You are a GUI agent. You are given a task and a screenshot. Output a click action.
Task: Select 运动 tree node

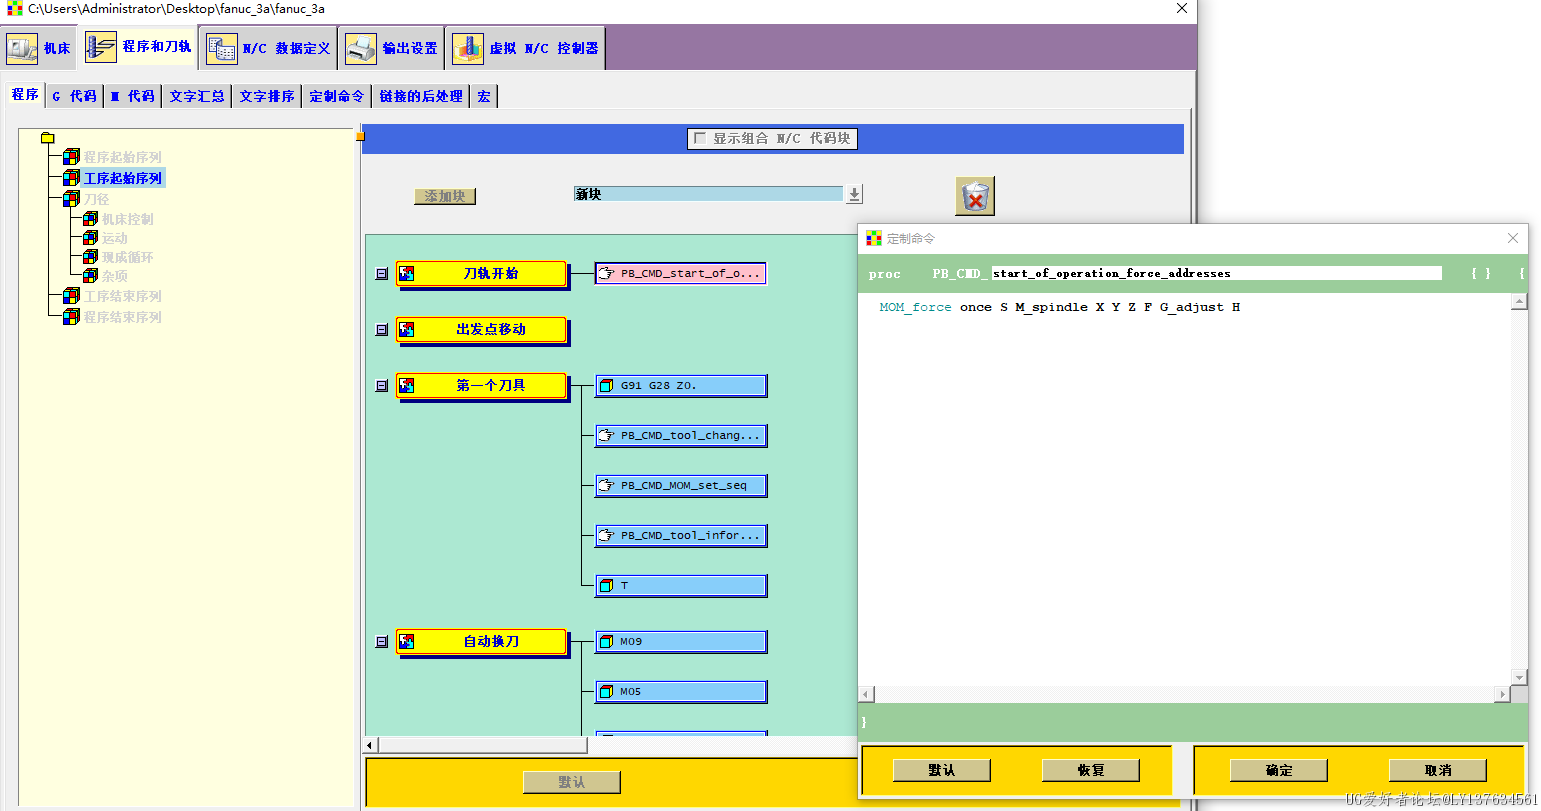click(114, 238)
